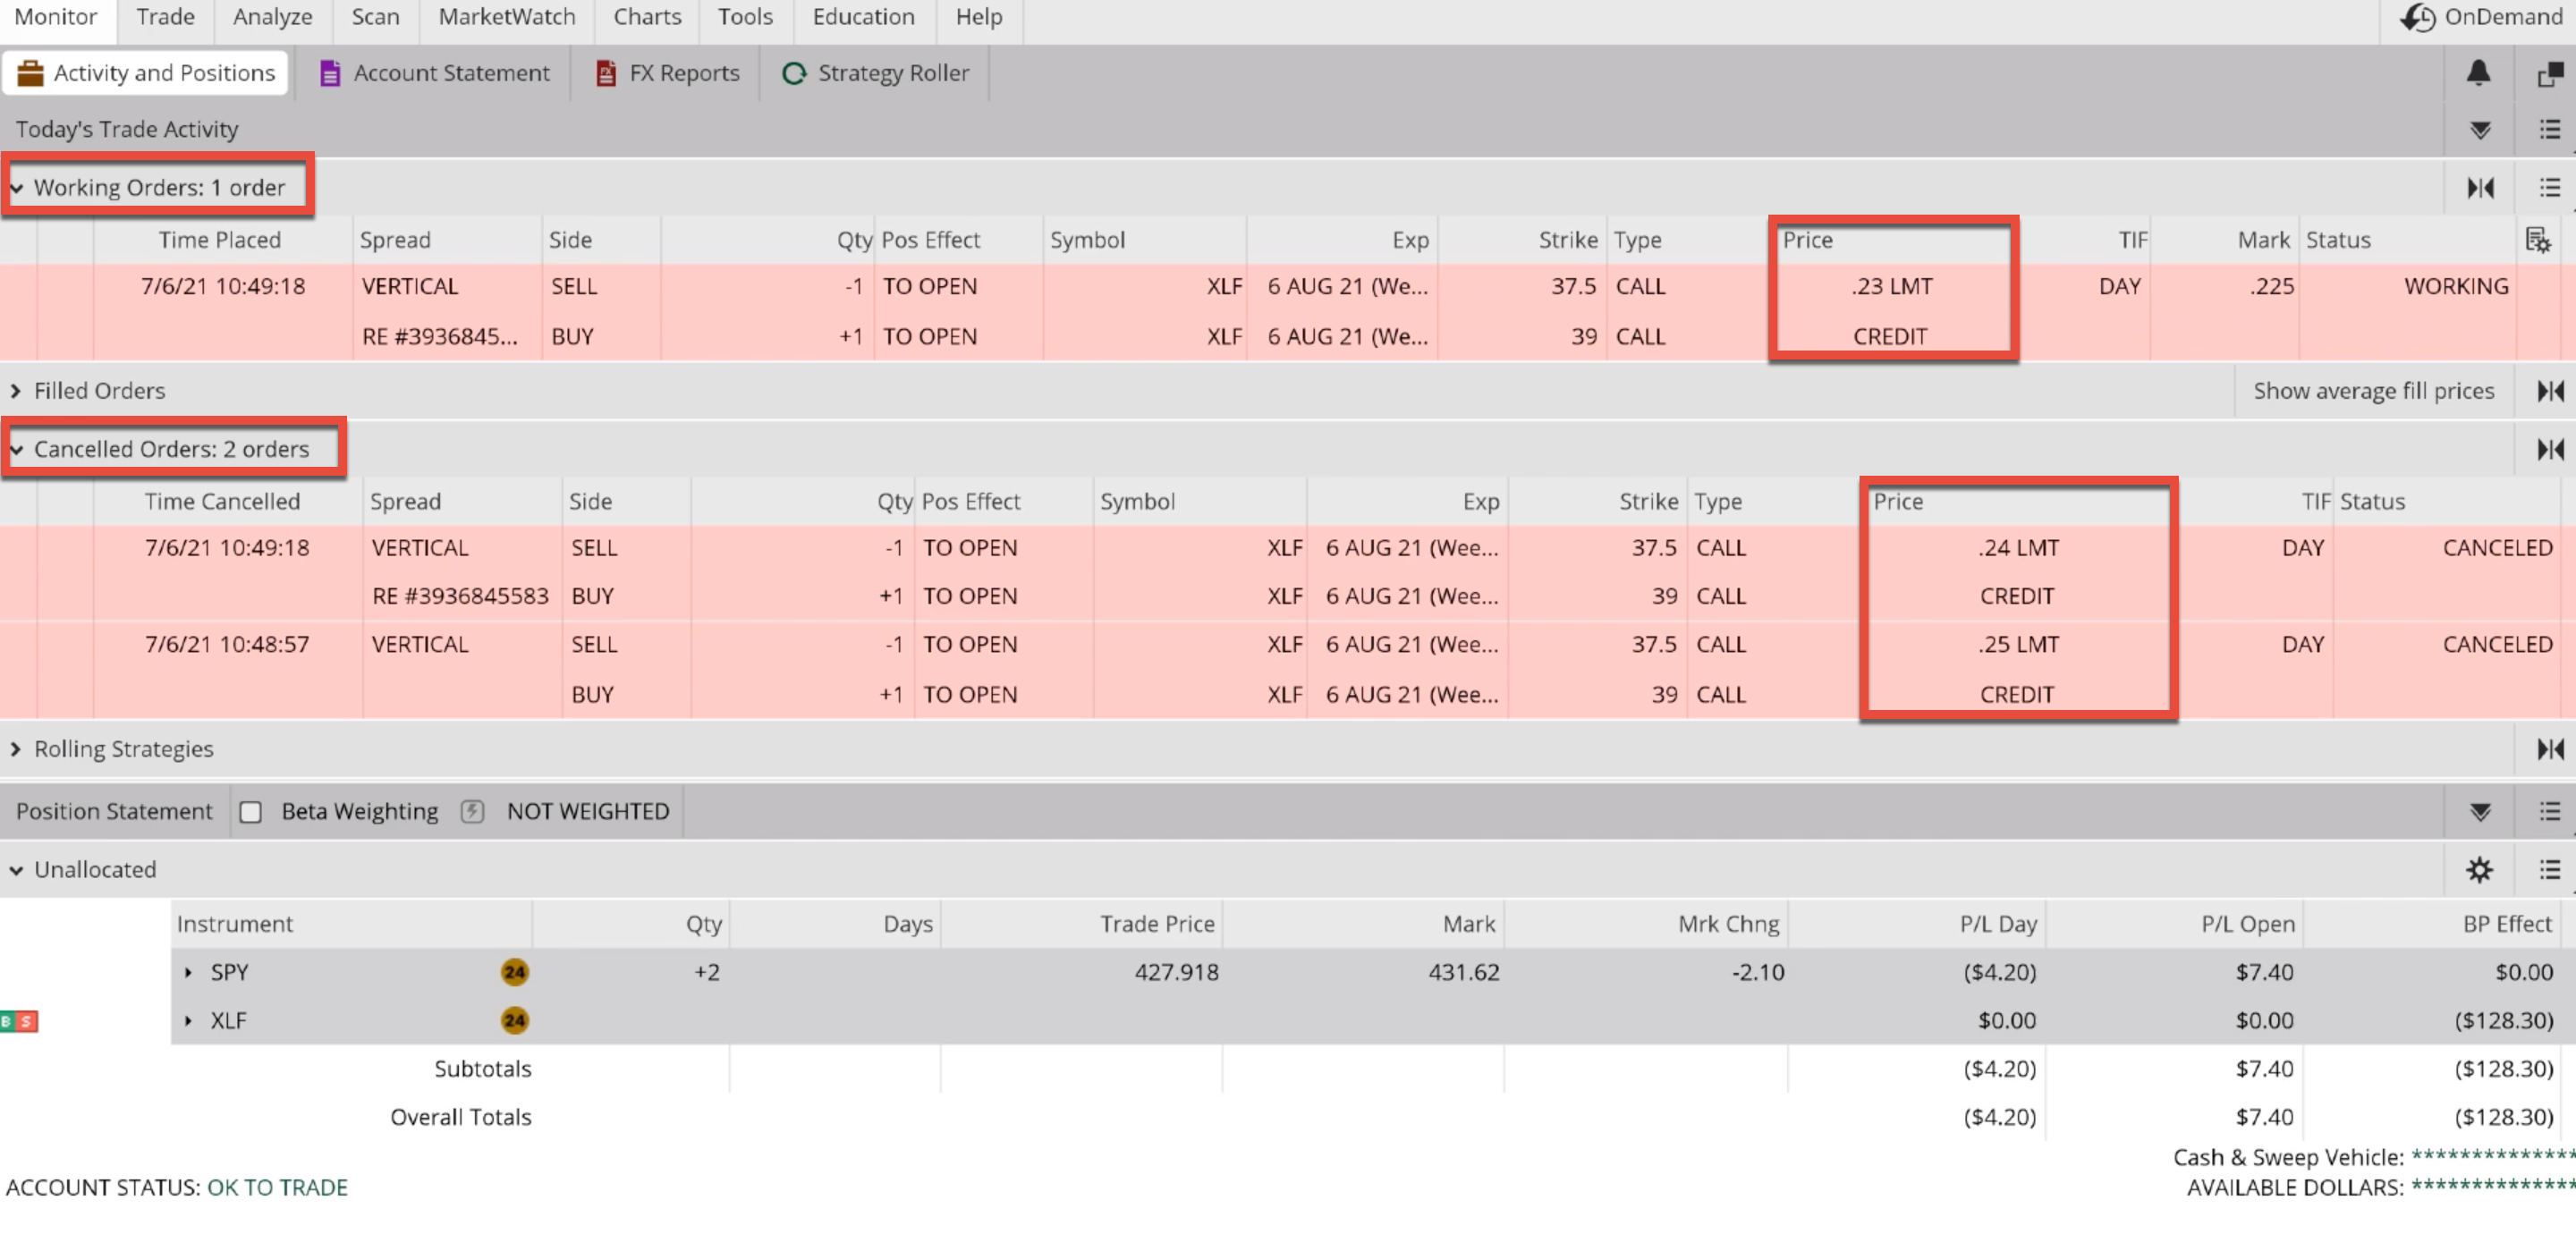This screenshot has height=1234, width=2576.
Task: Click the beta weighting lightning symbol icon
Action: click(472, 811)
